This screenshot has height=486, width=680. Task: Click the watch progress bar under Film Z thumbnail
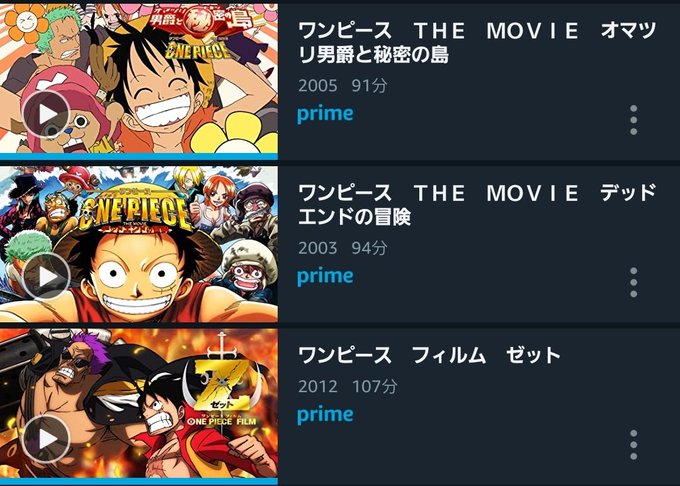pos(139,482)
